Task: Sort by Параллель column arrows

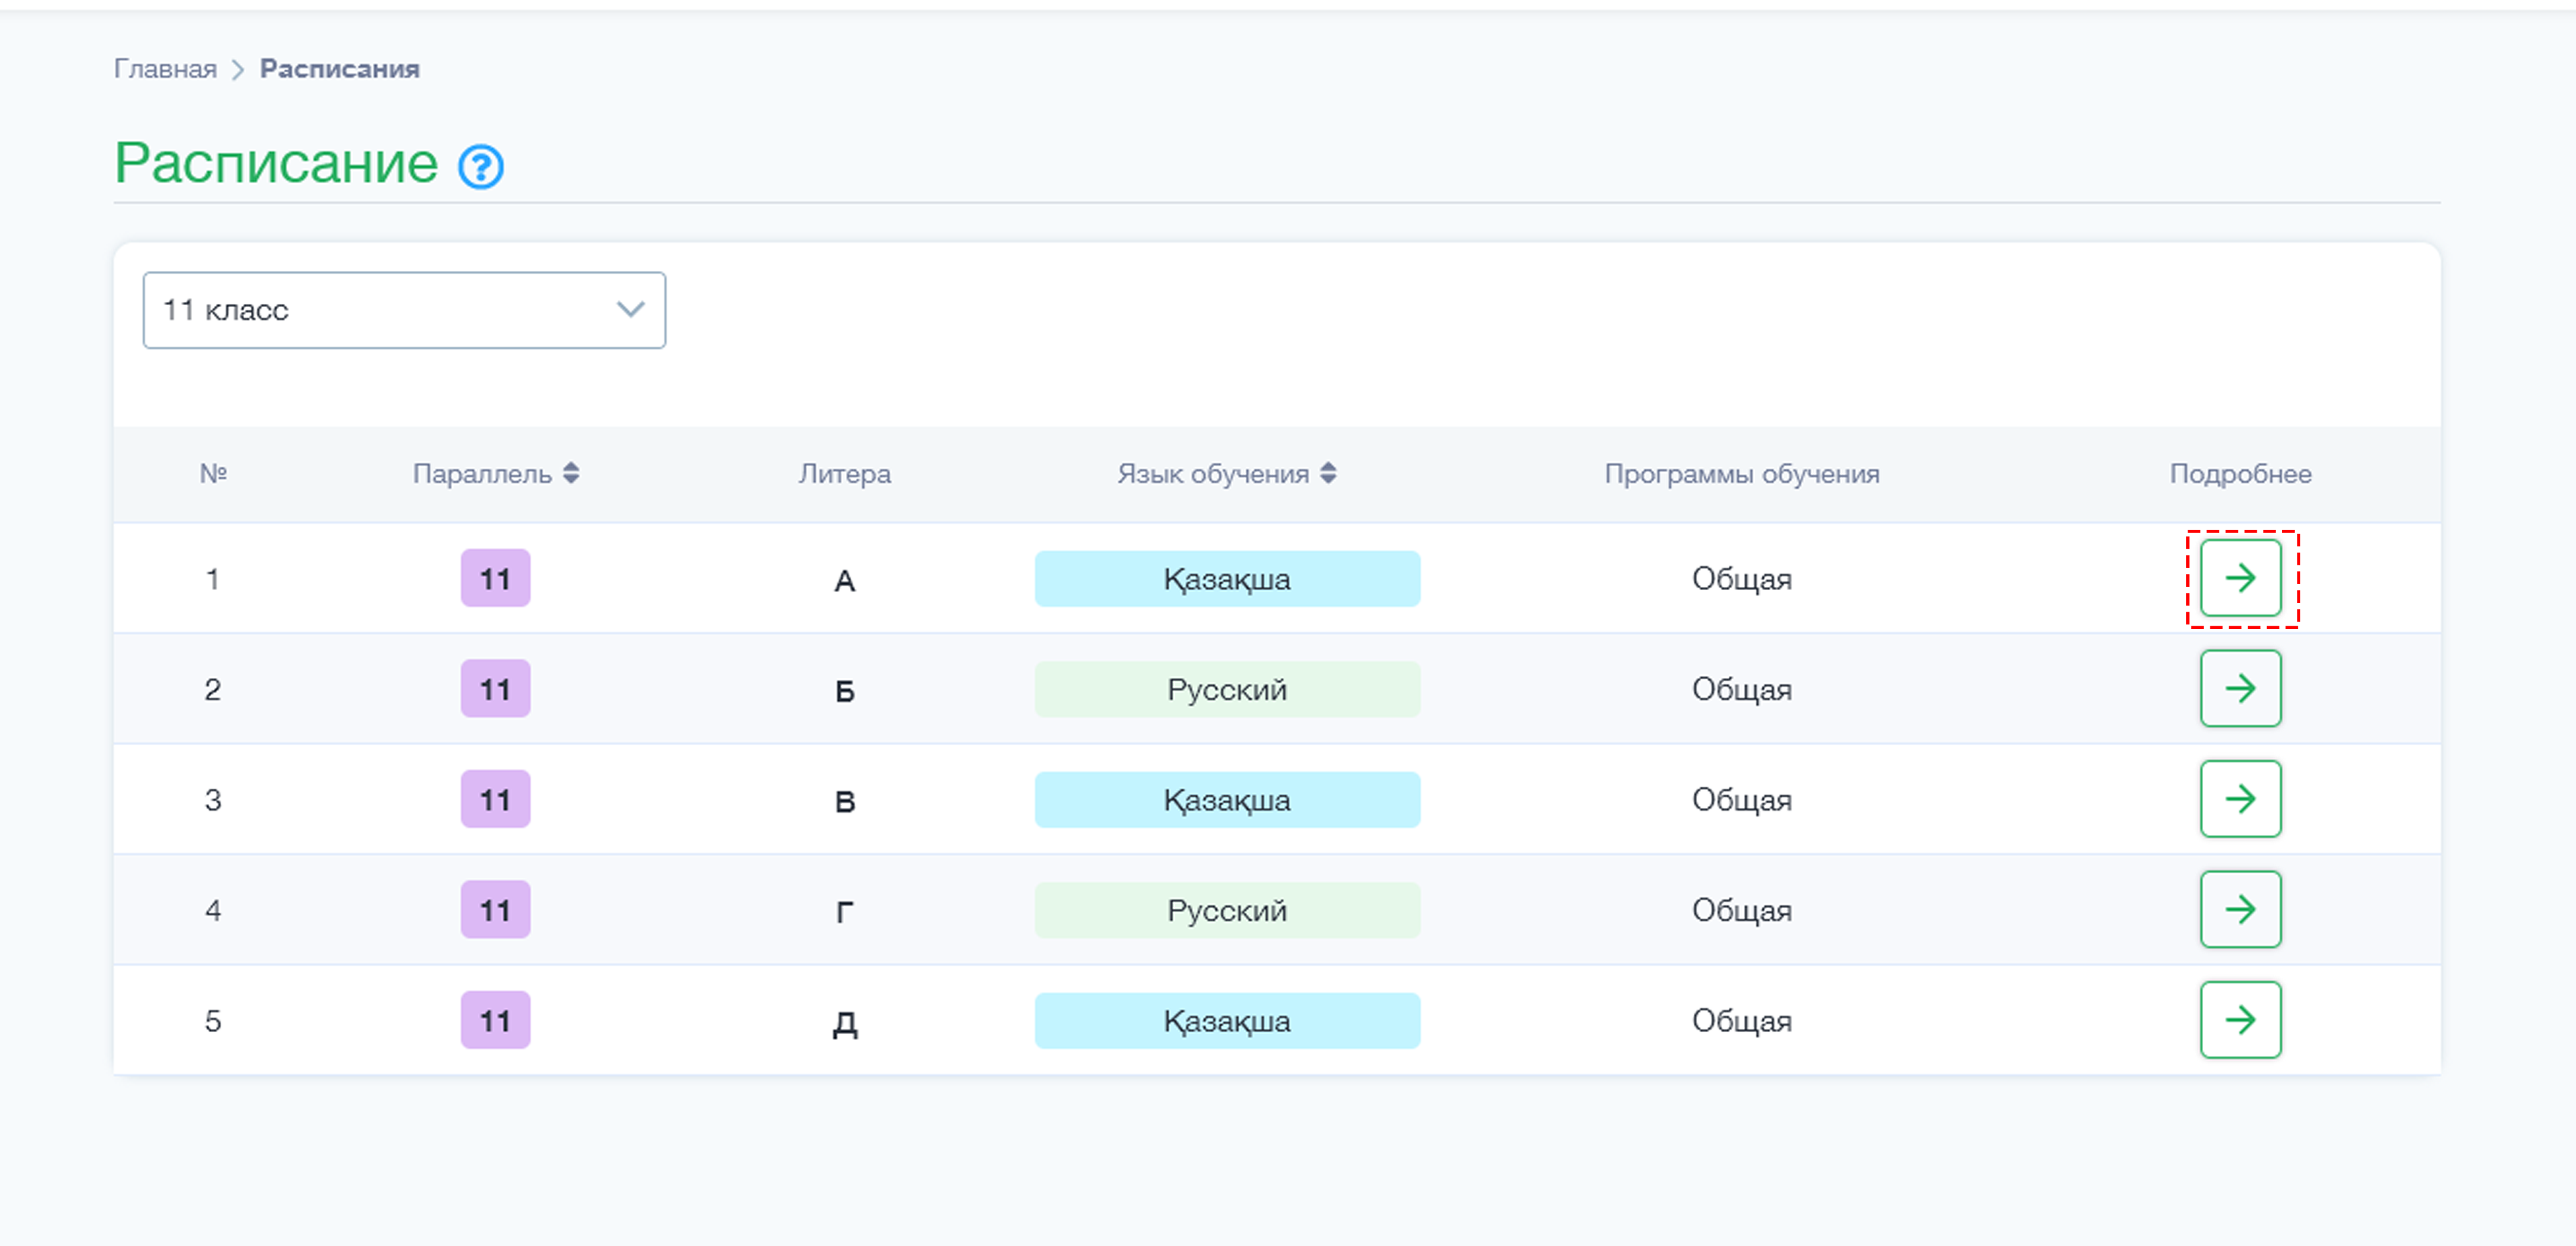Action: click(571, 473)
